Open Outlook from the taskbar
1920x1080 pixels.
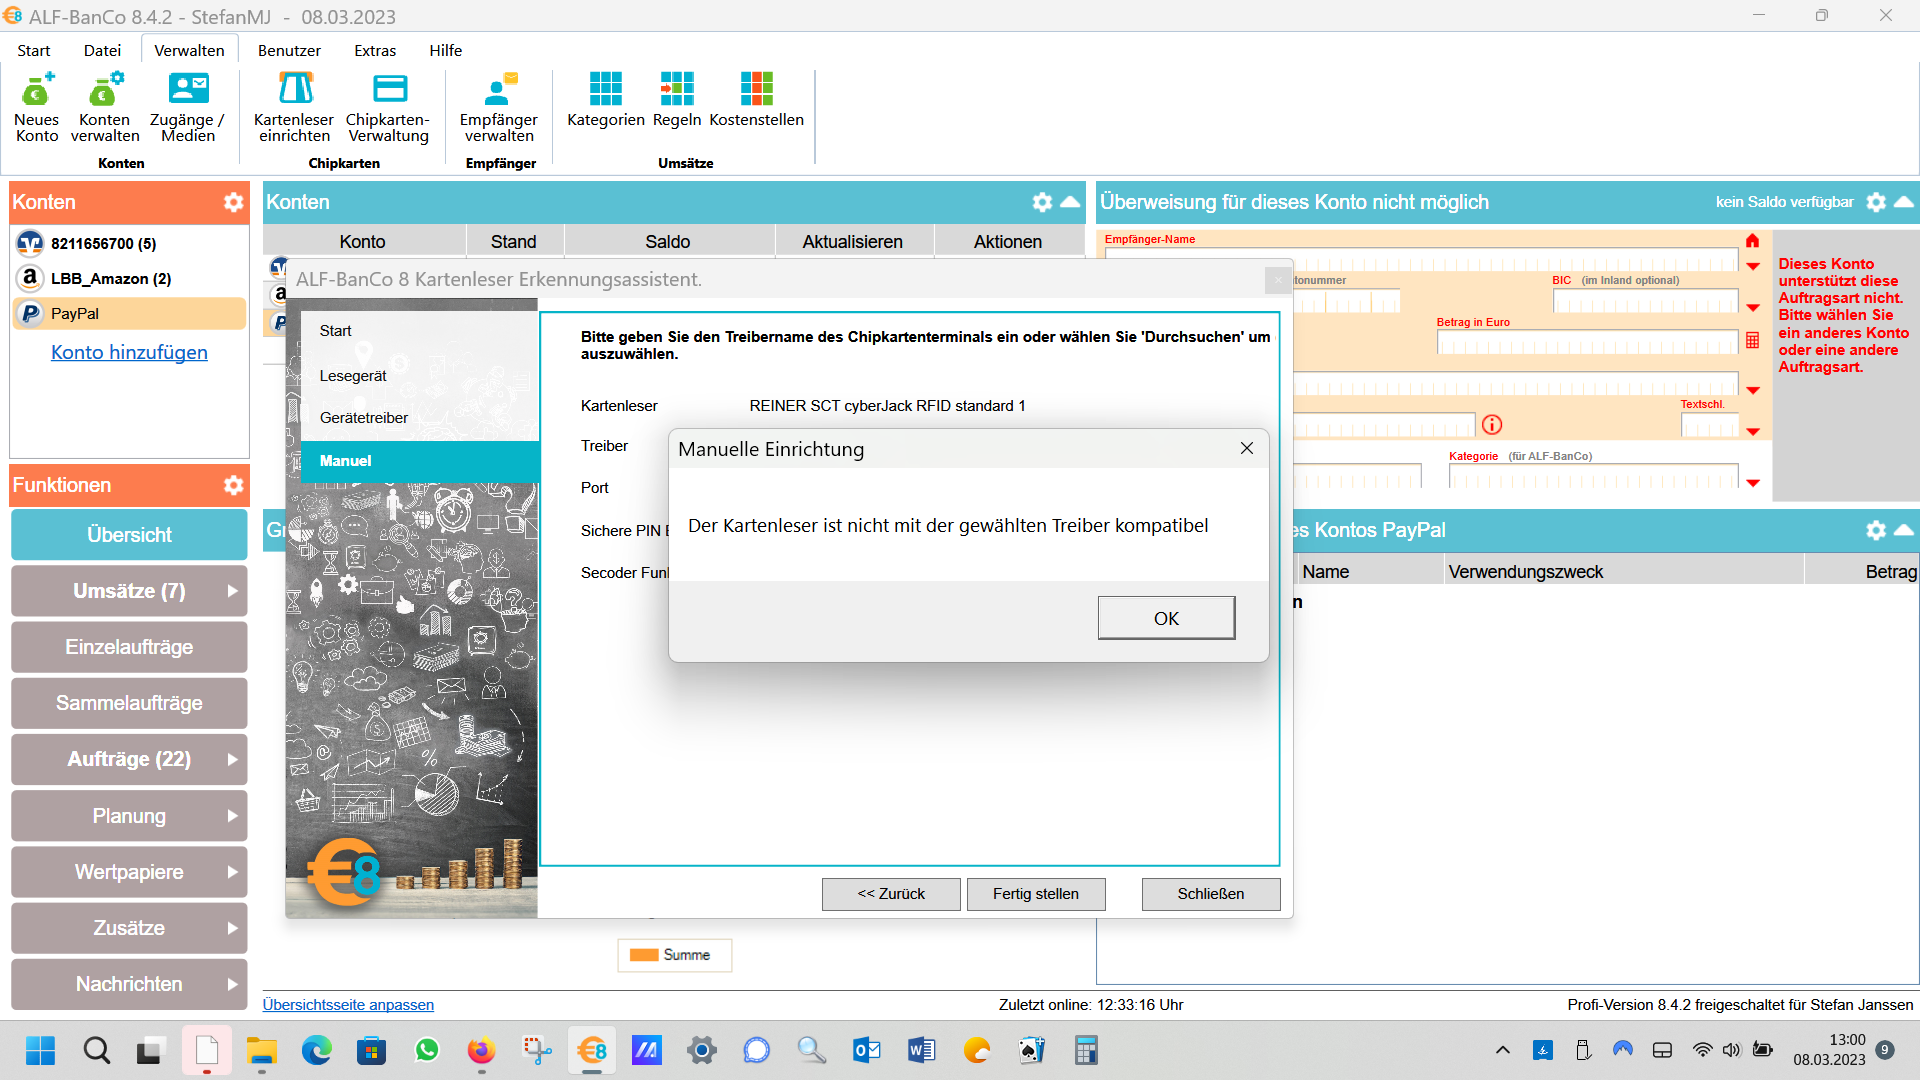click(866, 1050)
